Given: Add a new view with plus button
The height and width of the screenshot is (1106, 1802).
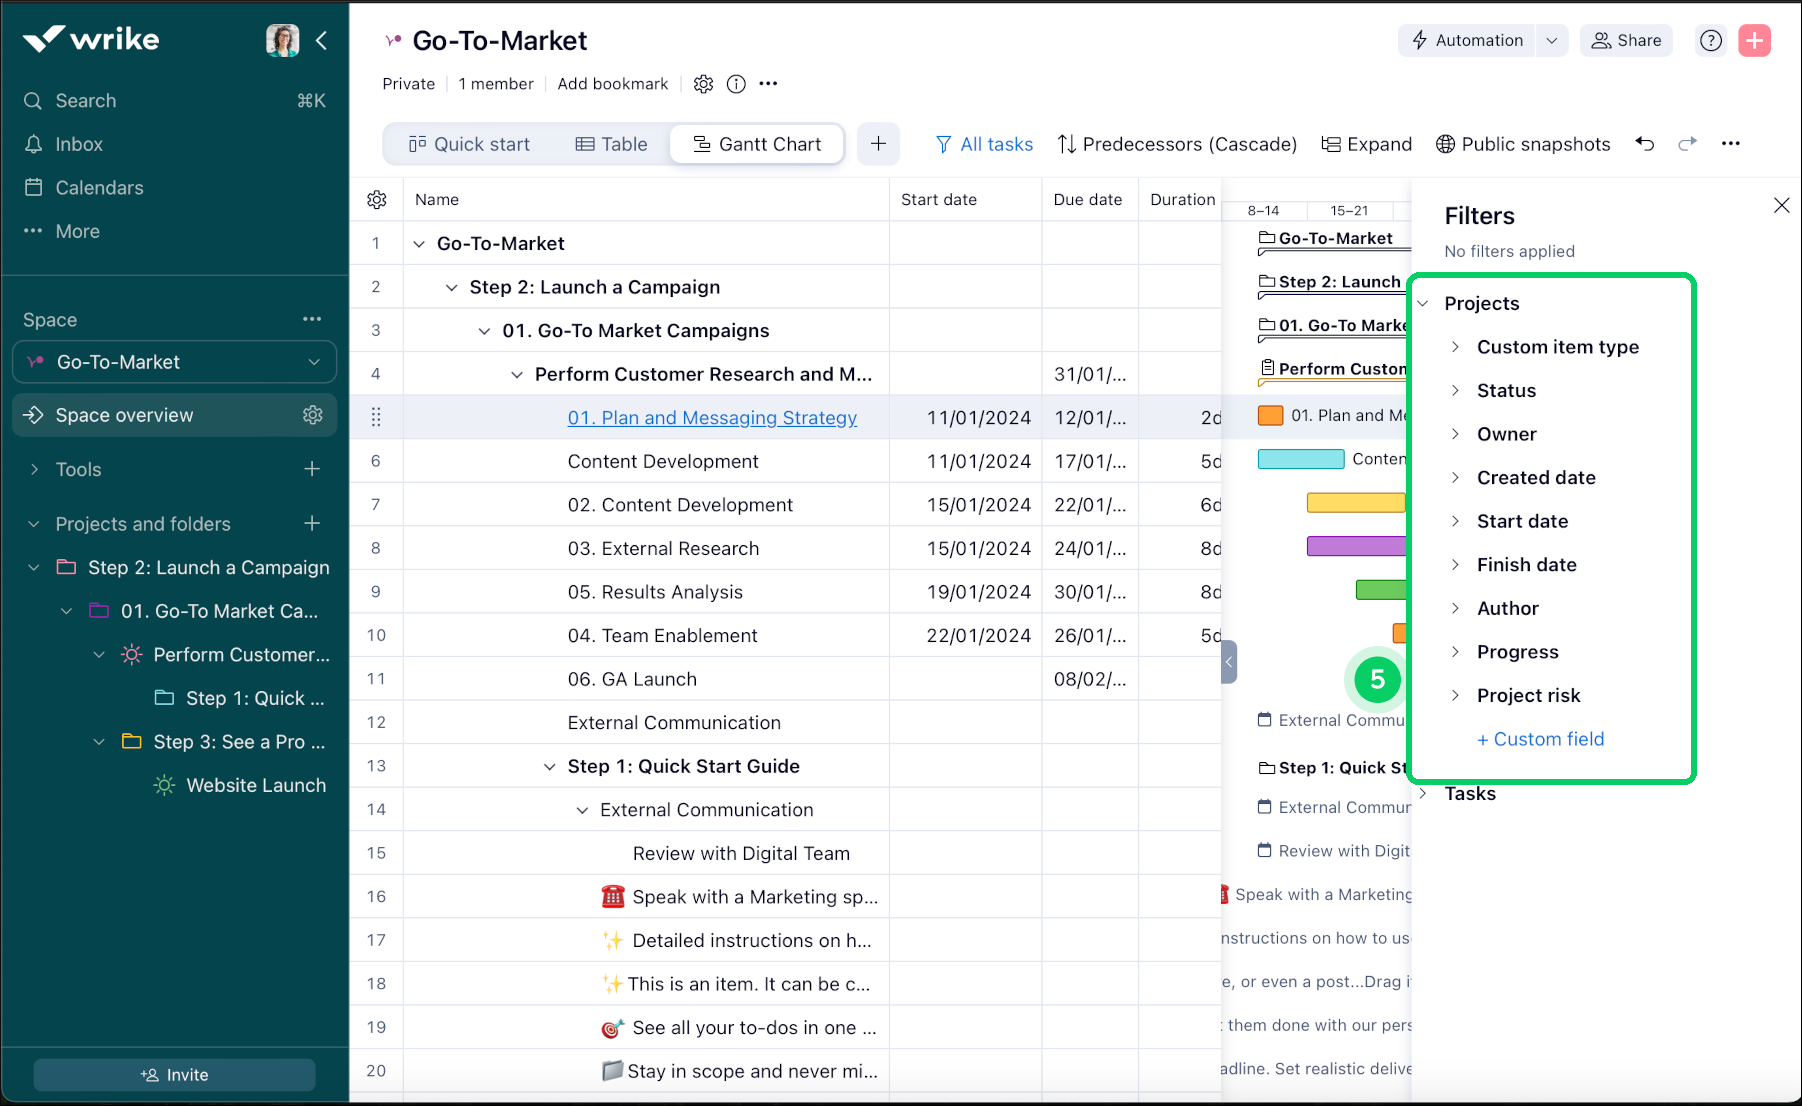Looking at the screenshot, I should [x=878, y=144].
